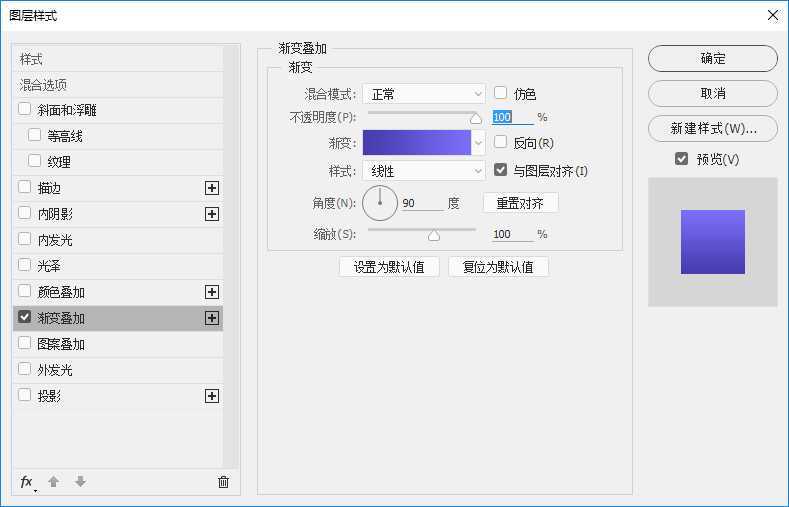Viewport: 789px width, 507px height.
Task: Click the 不透明度 slider handle
Action: click(x=476, y=119)
